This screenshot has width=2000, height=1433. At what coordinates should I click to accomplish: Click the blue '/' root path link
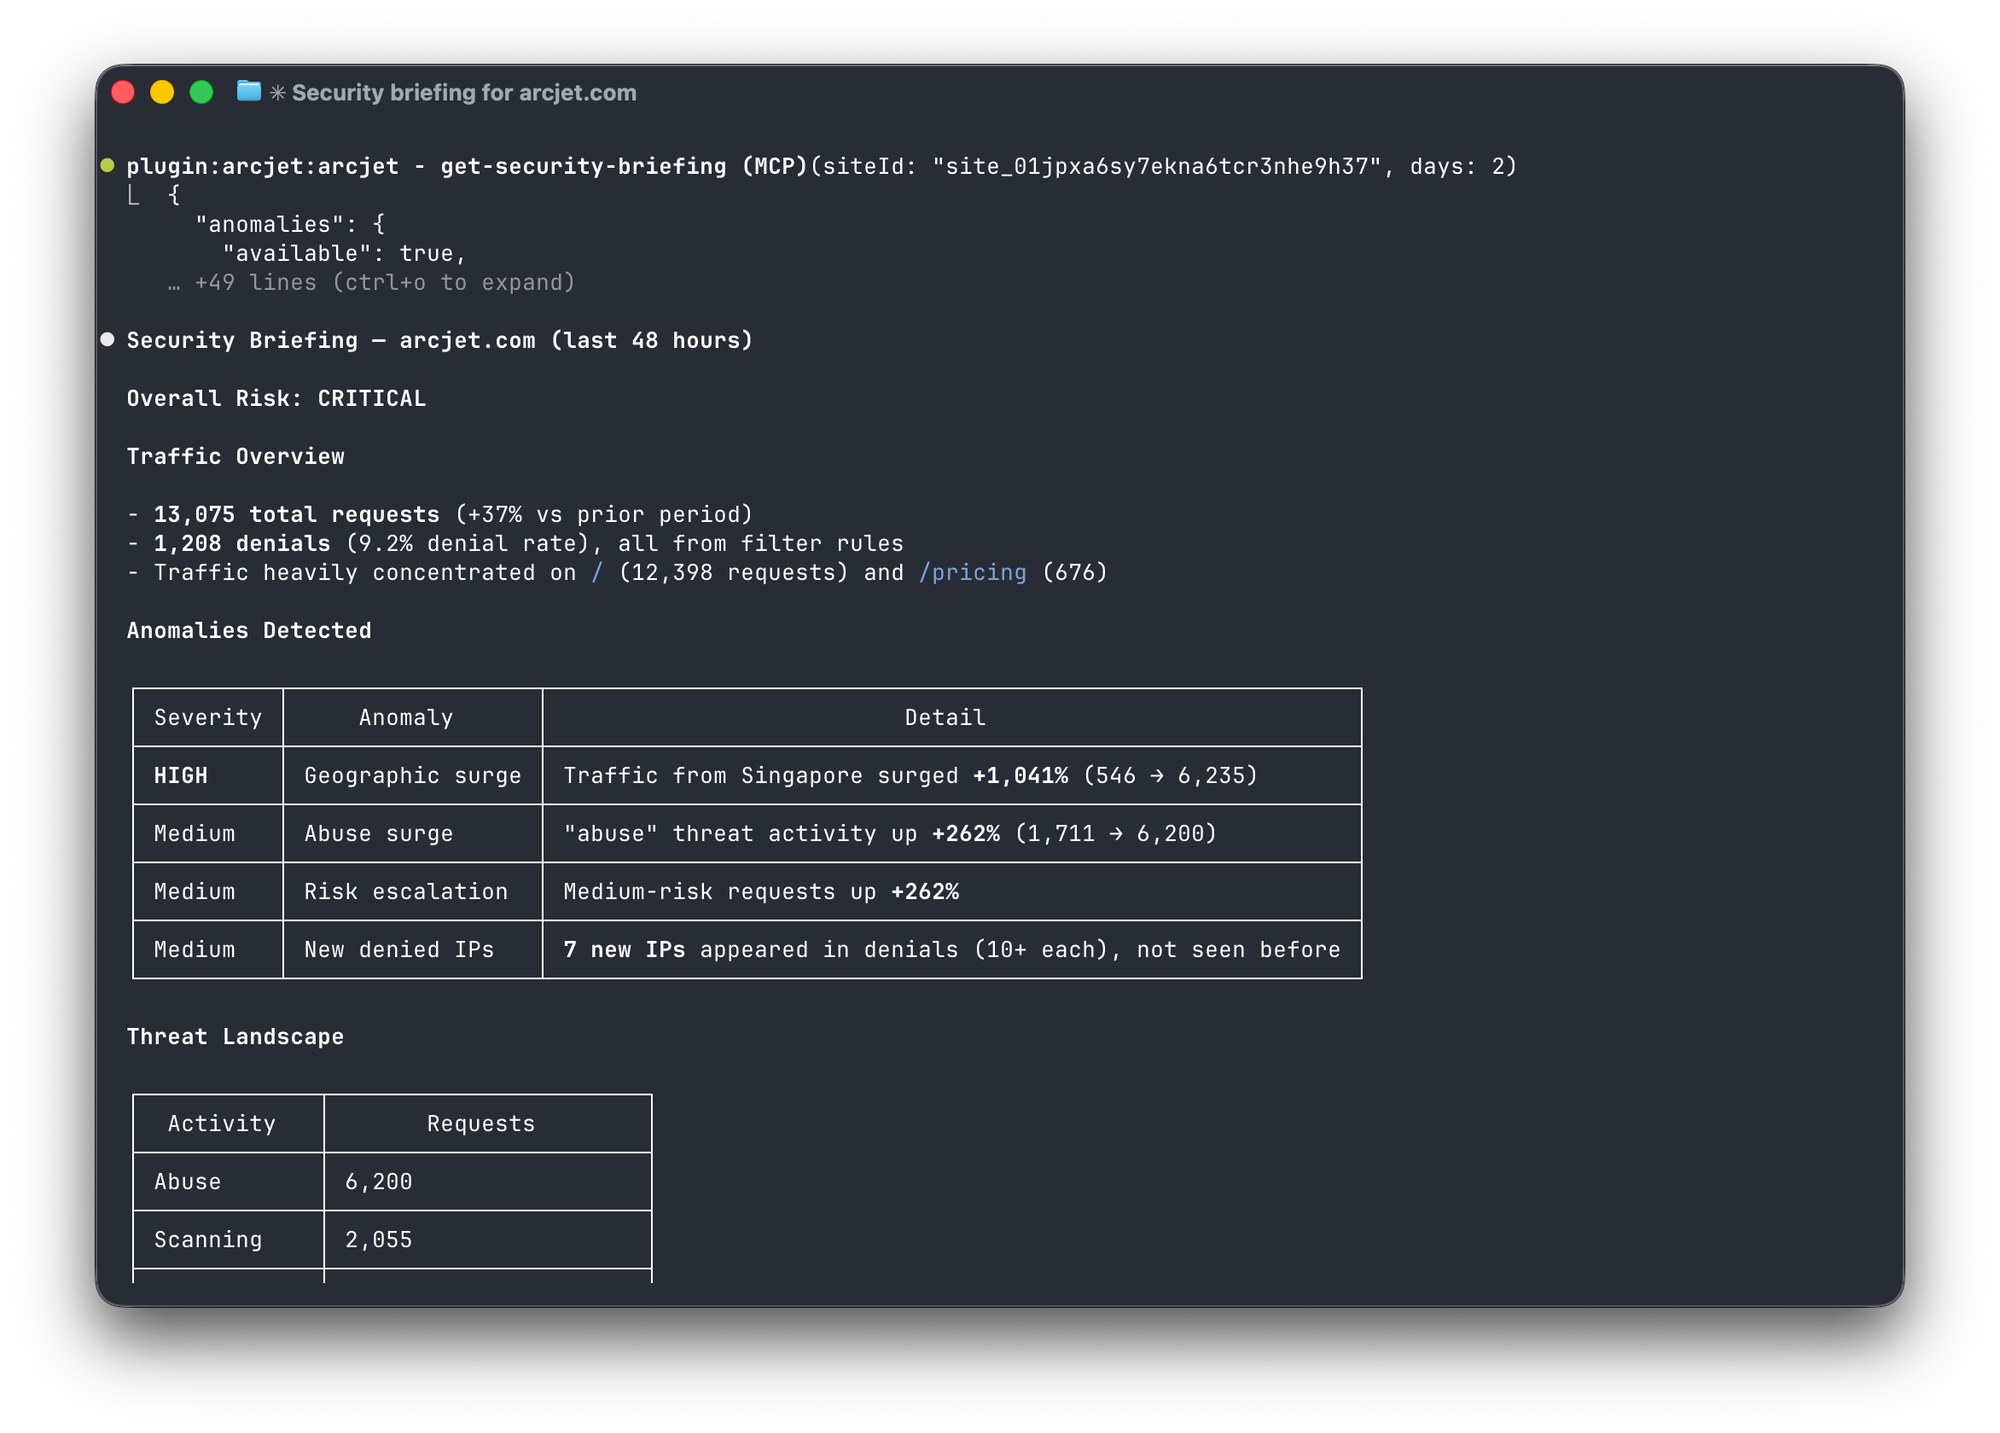tap(597, 573)
